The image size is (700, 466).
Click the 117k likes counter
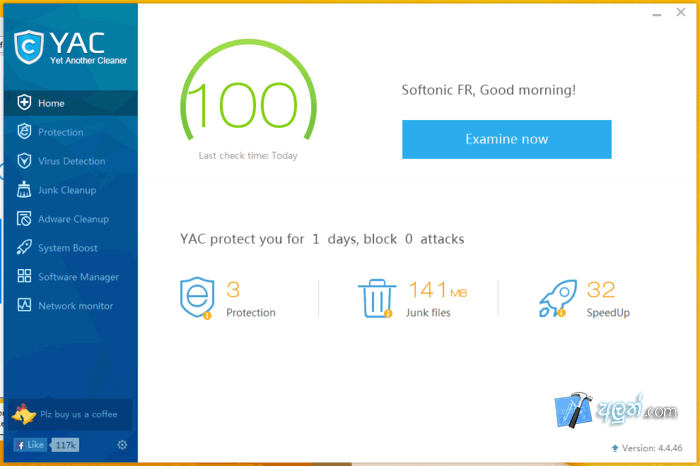[65, 445]
